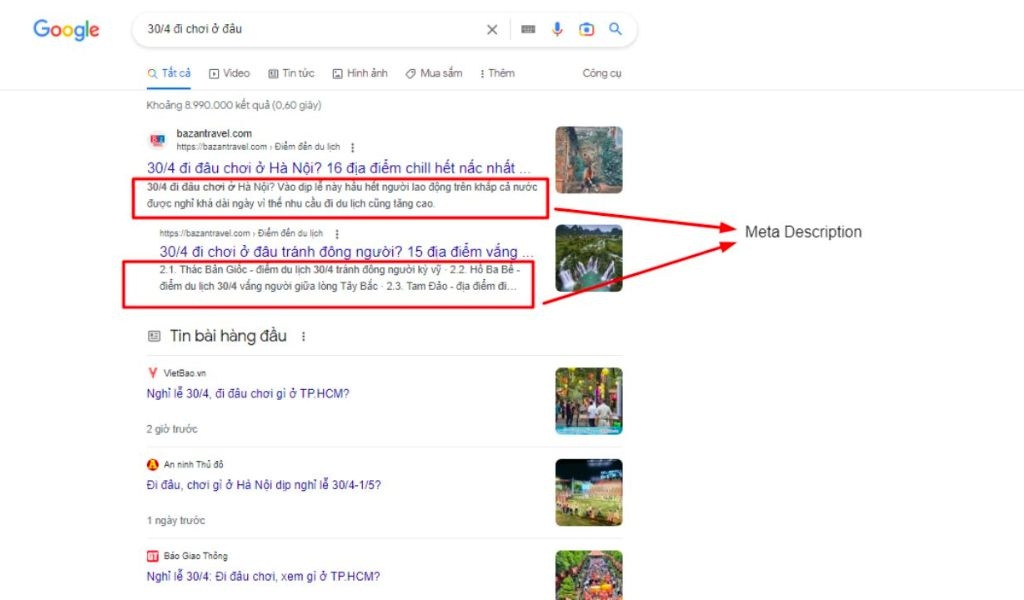Click the second result's bazantravel.com URL breadcrumb
Viewport: 1024px width, 600px height.
241,233
